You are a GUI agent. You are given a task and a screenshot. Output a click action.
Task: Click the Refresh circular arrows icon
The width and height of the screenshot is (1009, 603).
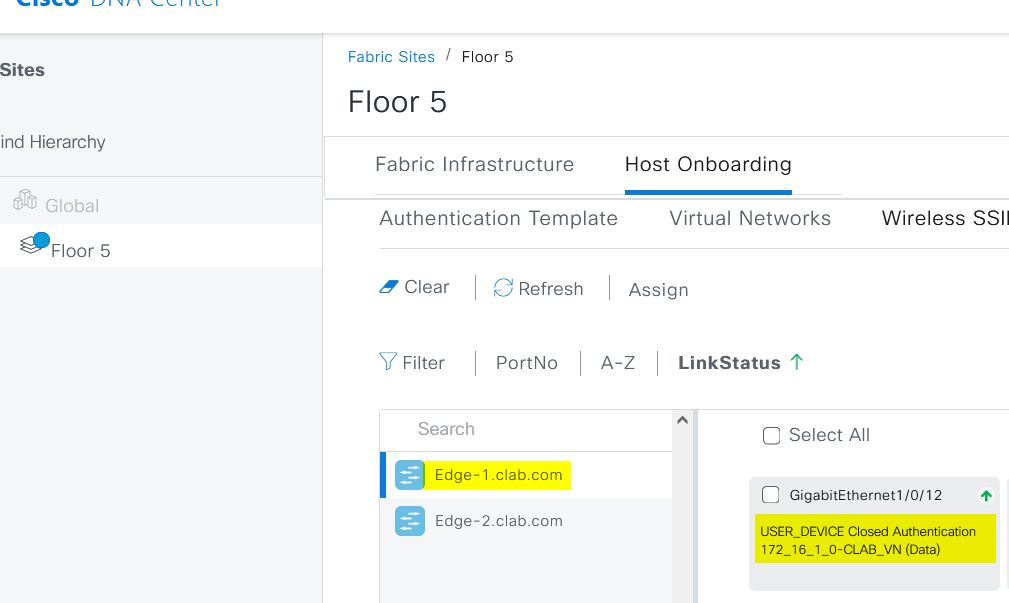503,288
